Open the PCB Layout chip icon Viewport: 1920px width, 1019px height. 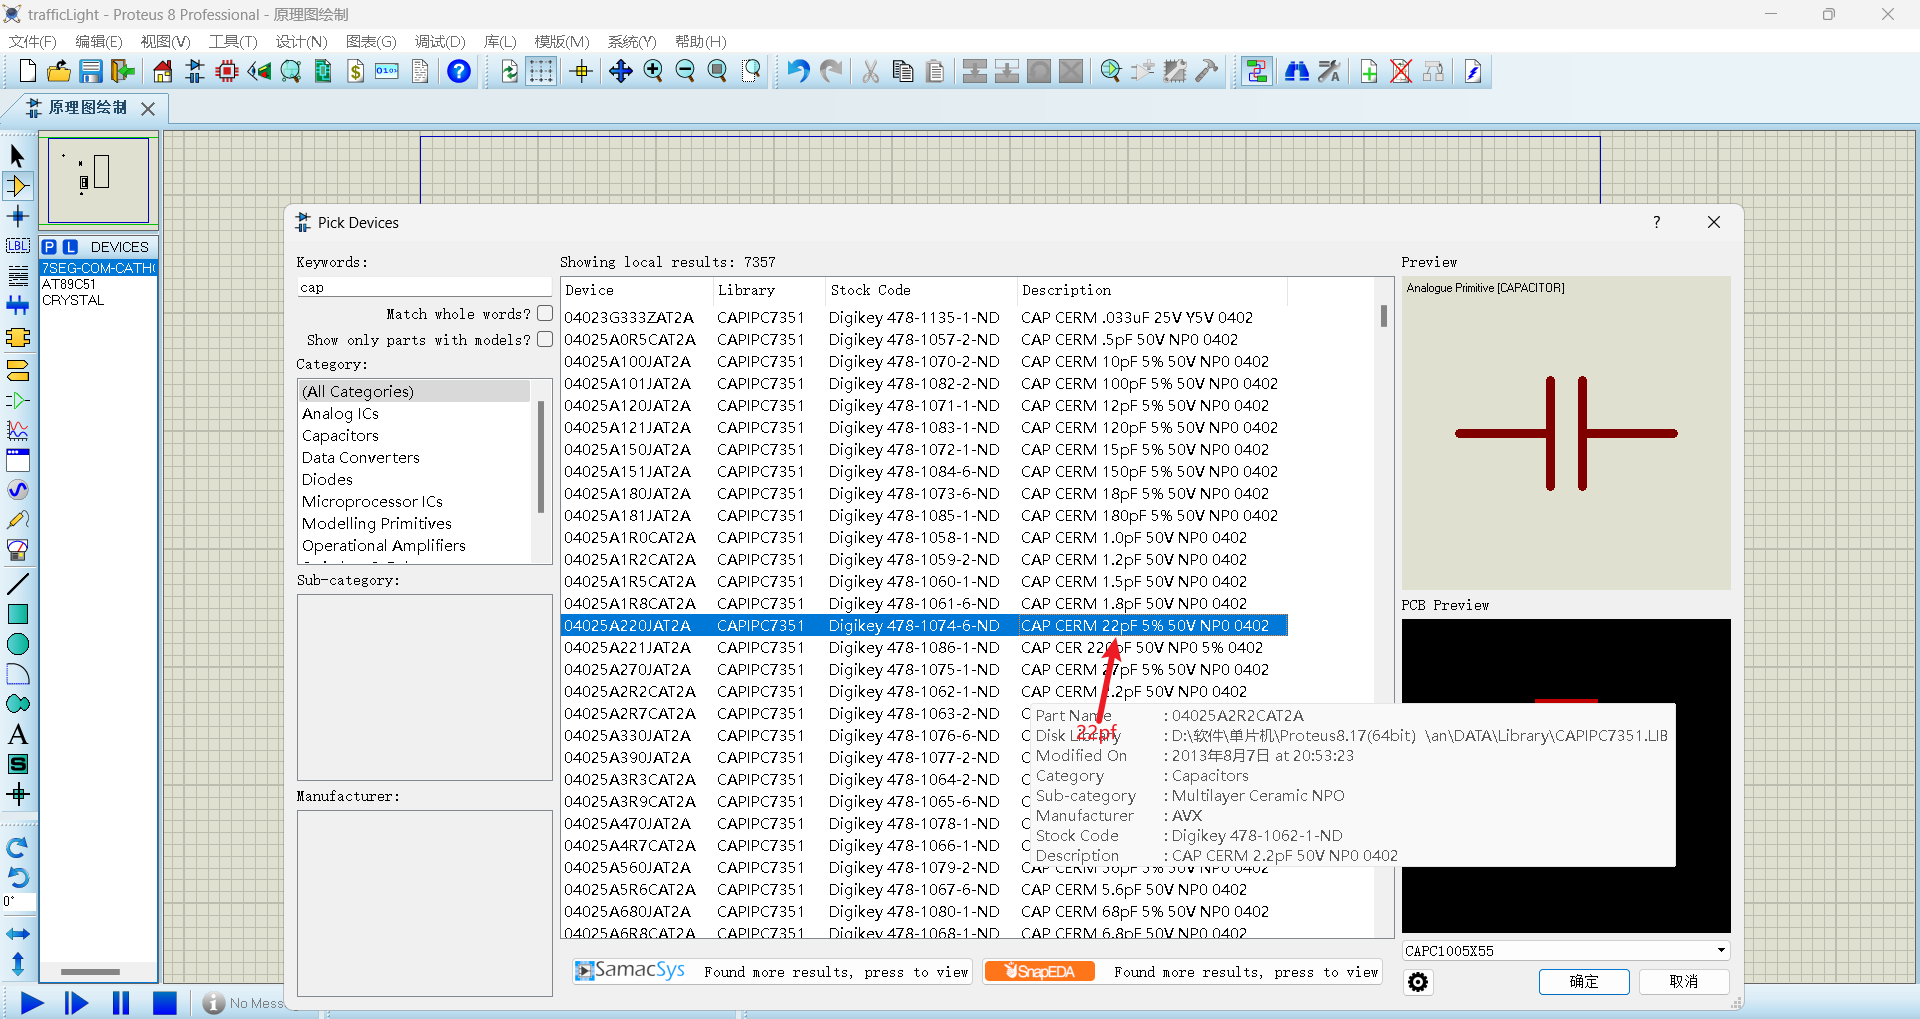(227, 71)
